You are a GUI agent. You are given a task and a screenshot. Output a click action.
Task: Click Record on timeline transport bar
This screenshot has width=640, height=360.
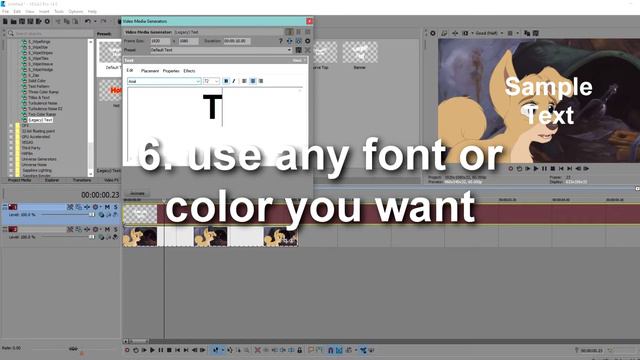tap(127, 350)
